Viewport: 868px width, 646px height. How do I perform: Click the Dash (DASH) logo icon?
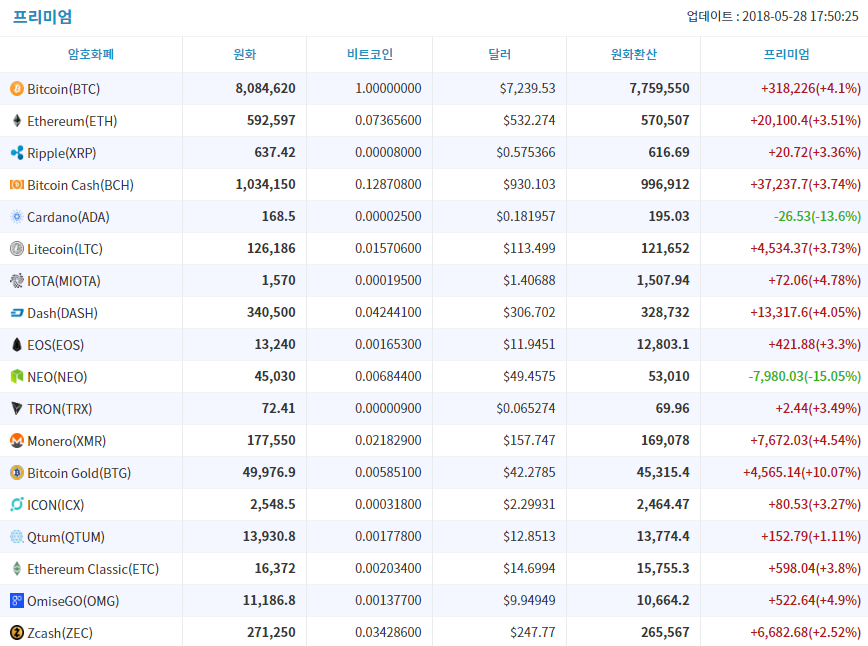(x=17, y=313)
